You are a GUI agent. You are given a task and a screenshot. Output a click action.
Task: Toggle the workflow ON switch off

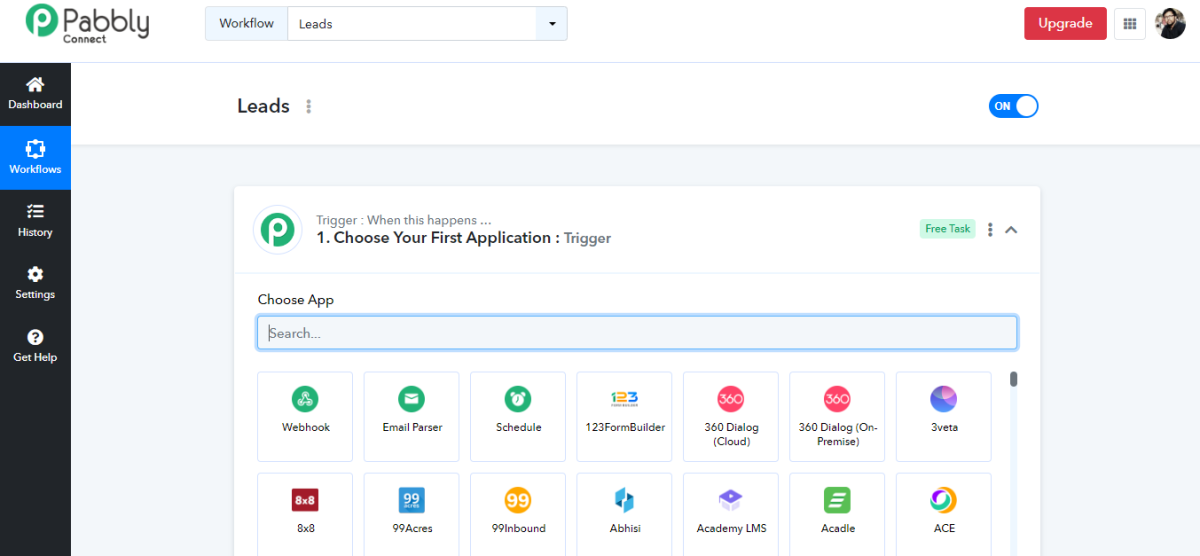pyautogui.click(x=1014, y=106)
